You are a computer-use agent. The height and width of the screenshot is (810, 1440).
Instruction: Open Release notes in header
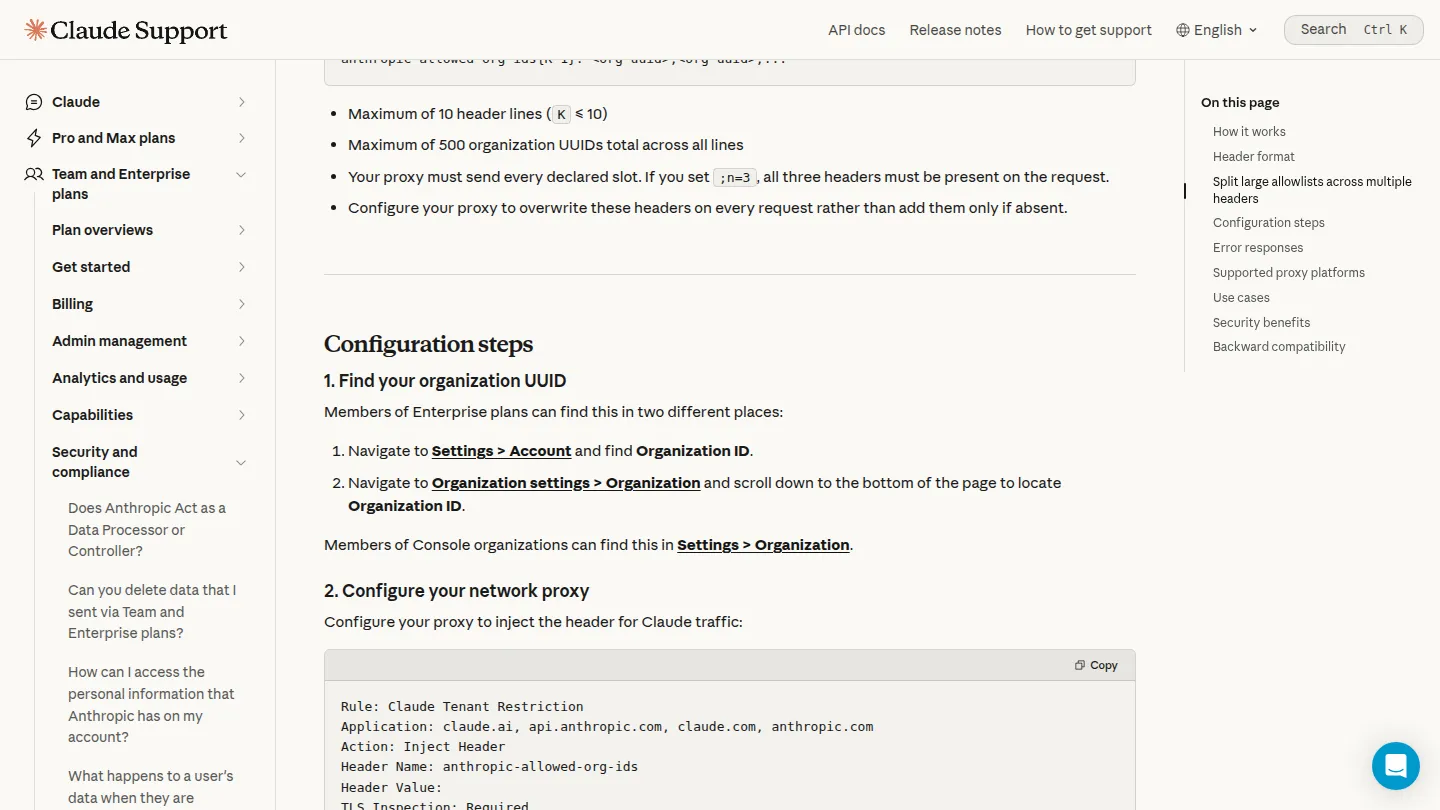955,30
